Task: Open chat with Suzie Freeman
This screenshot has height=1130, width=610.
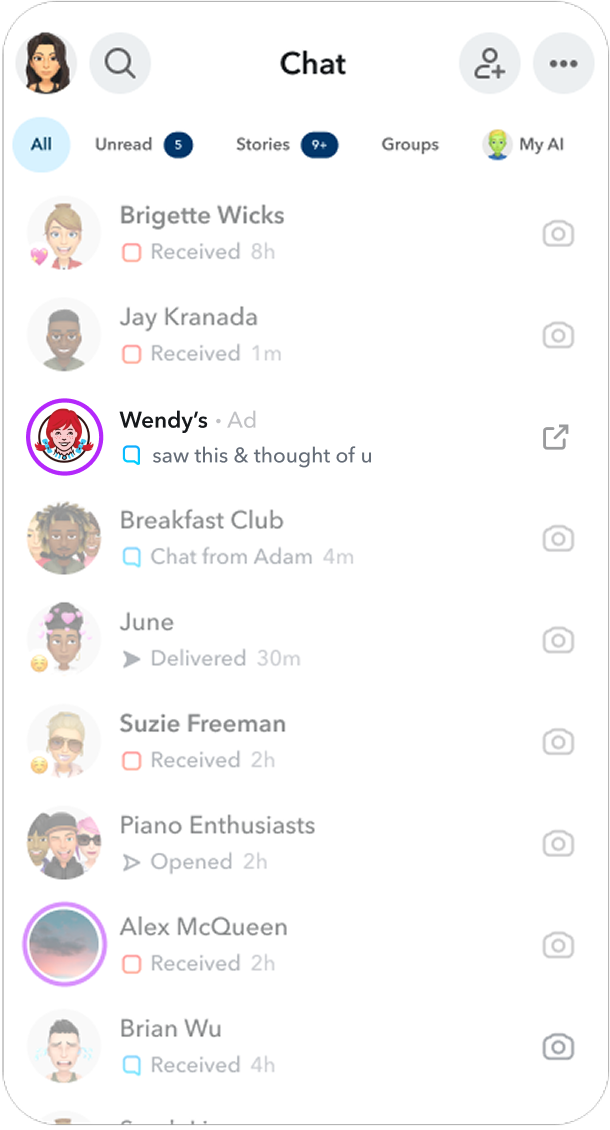Action: (305, 742)
